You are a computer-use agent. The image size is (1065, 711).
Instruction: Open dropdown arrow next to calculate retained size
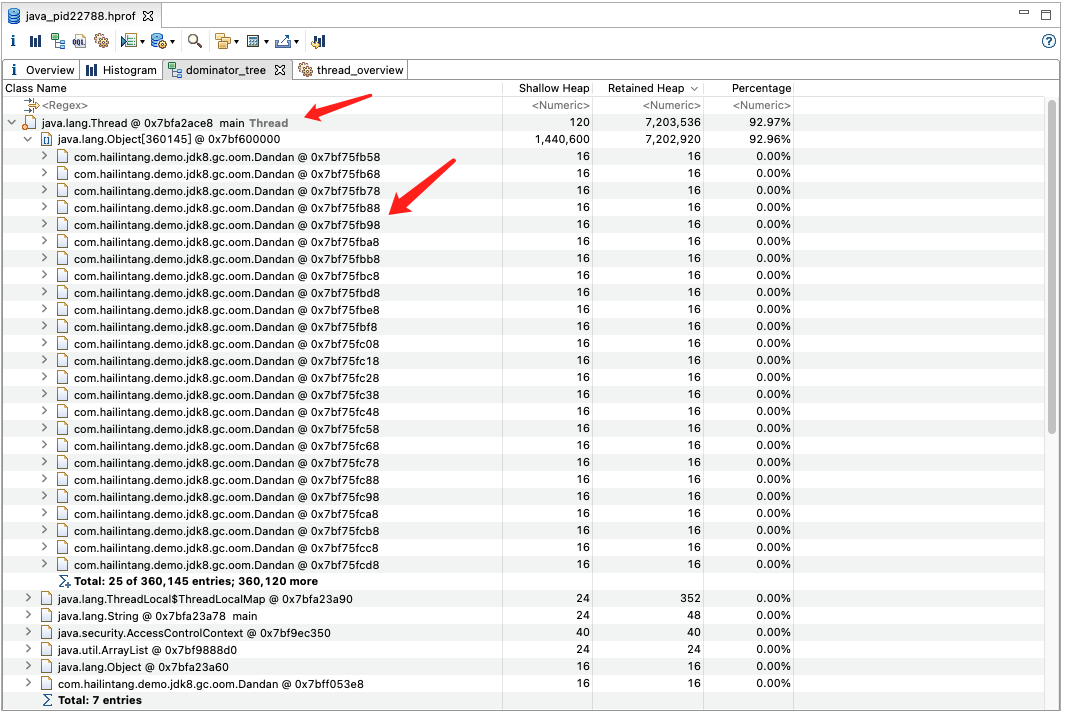(x=266, y=42)
